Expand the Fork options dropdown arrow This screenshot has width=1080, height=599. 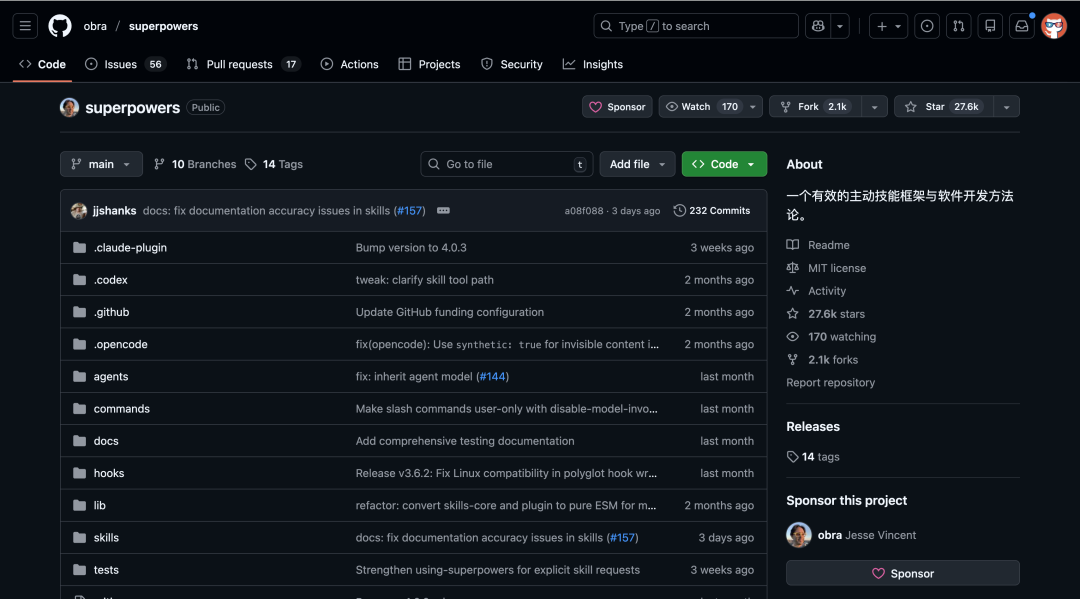click(x=875, y=107)
